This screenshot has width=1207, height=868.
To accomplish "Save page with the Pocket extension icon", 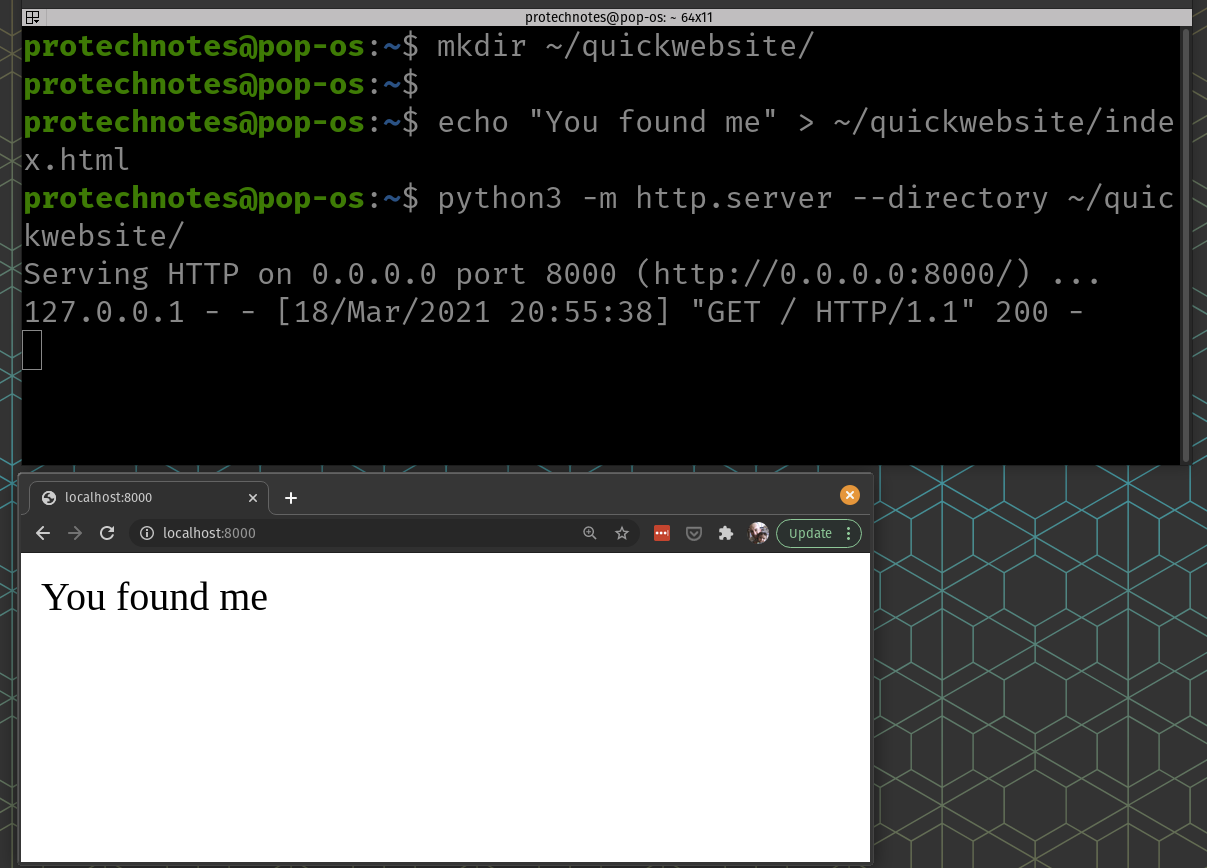I will (693, 533).
